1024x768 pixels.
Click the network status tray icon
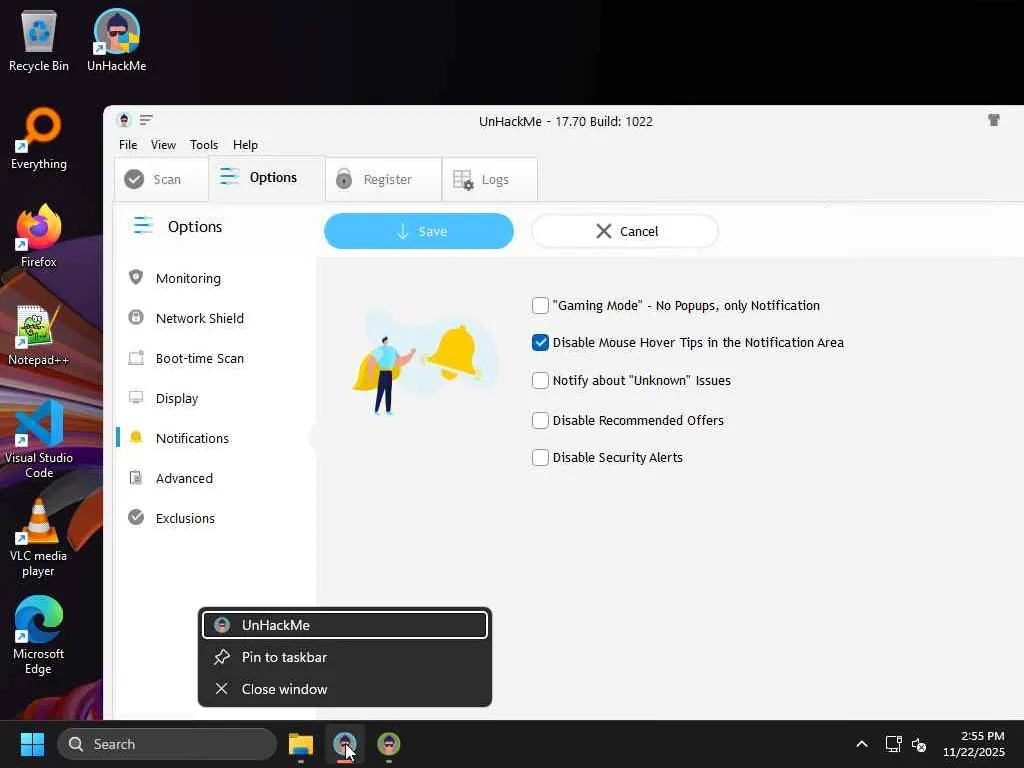(893, 744)
